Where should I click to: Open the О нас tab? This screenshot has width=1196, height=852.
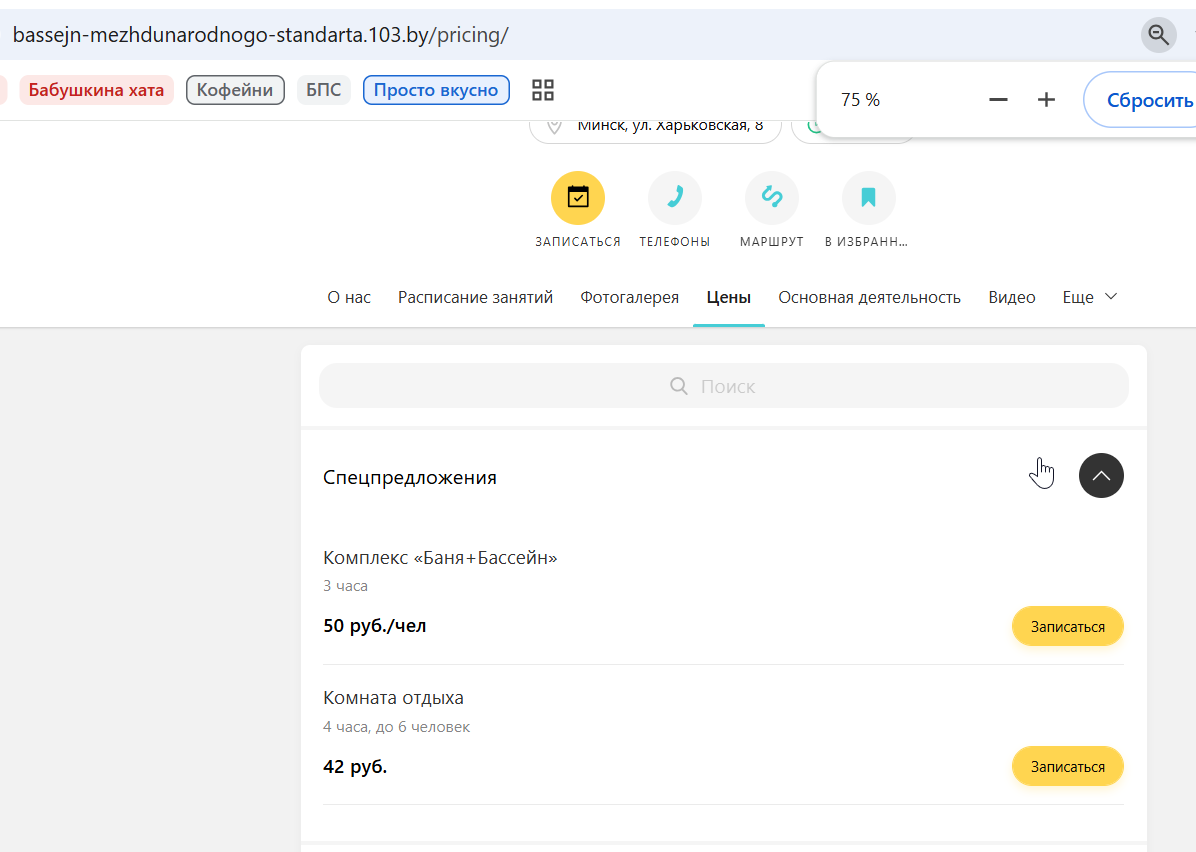pos(349,297)
